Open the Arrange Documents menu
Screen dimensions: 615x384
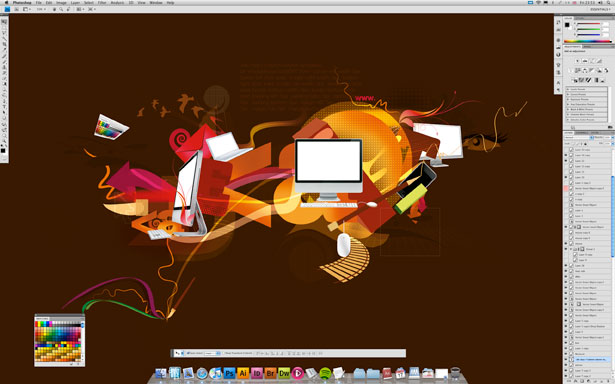coord(80,9)
